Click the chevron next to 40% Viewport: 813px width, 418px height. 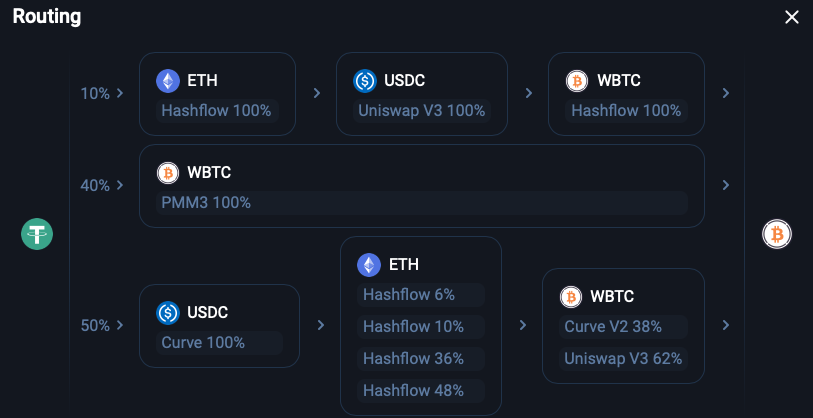point(120,185)
